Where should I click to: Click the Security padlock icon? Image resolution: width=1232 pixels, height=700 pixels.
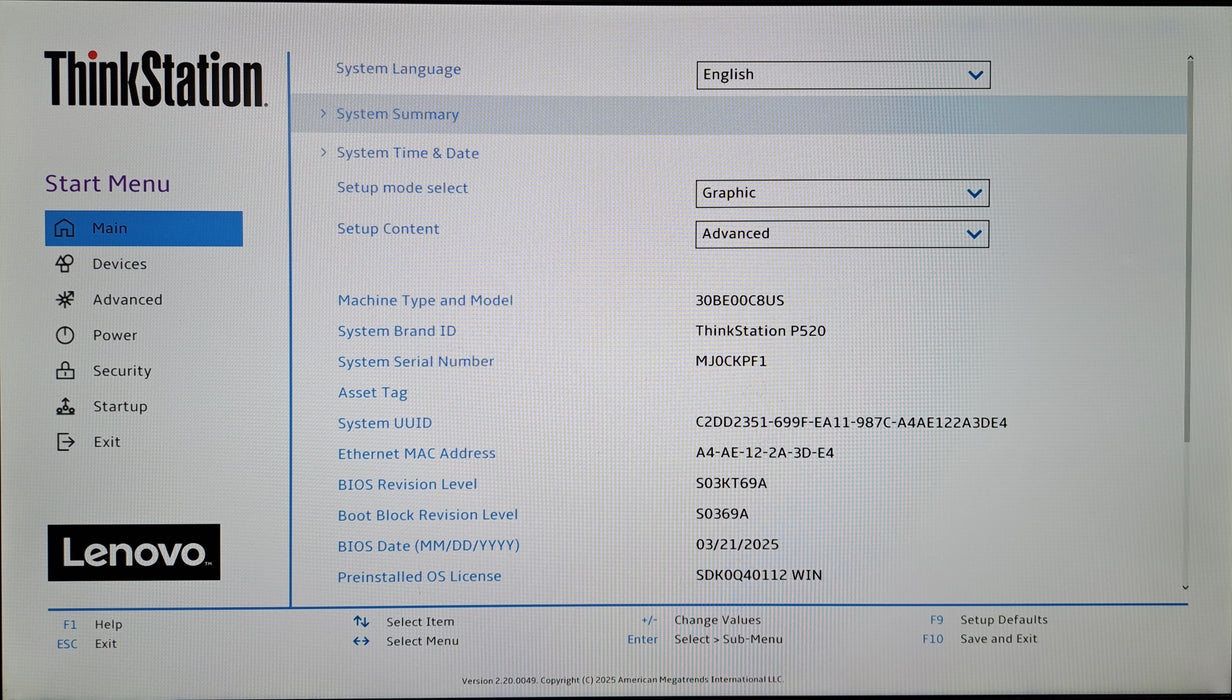tap(64, 370)
